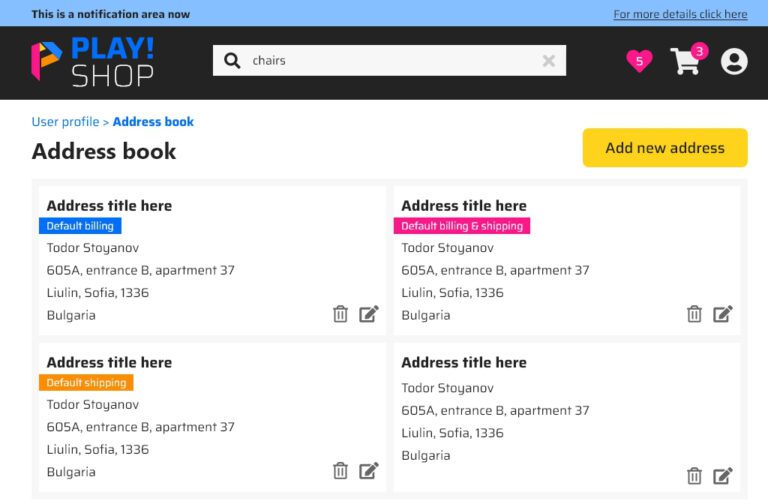Delete the Default billing & shipping address

694,314
